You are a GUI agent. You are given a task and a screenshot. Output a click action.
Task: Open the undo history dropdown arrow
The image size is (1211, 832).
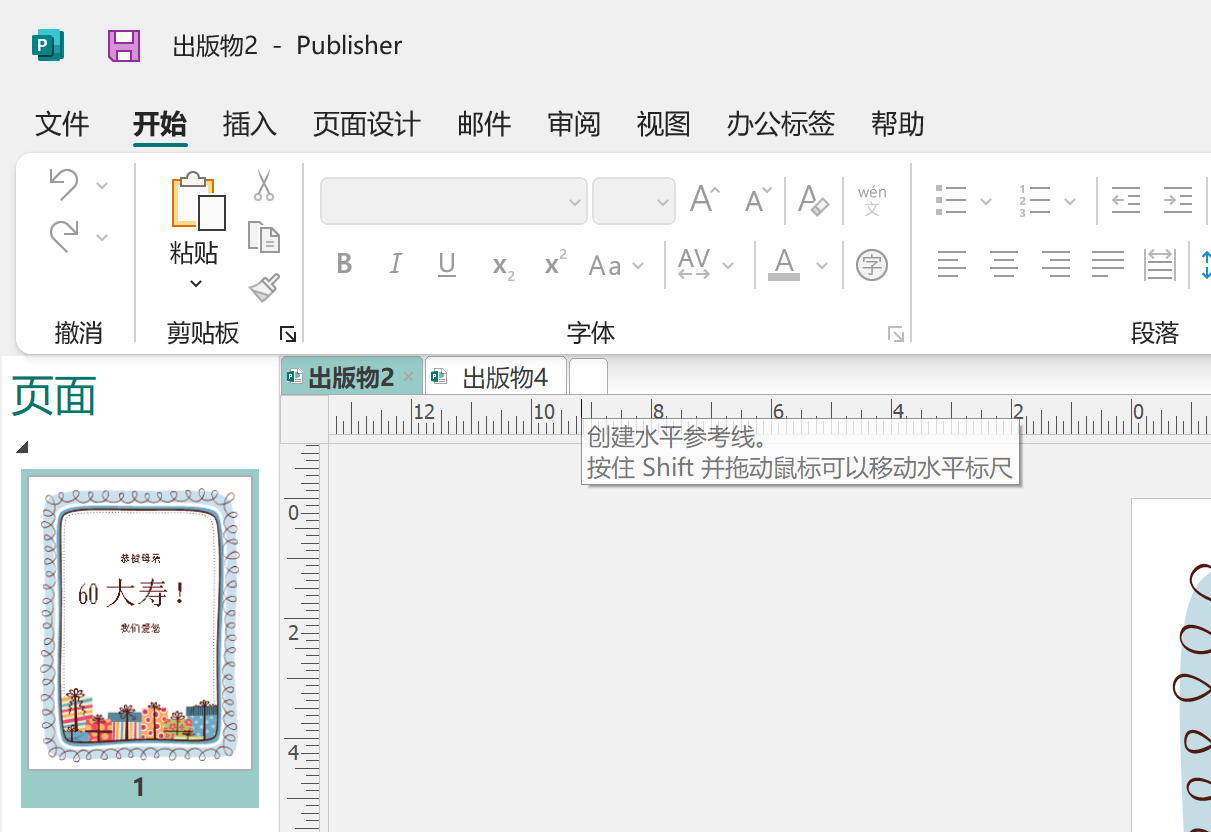click(102, 185)
